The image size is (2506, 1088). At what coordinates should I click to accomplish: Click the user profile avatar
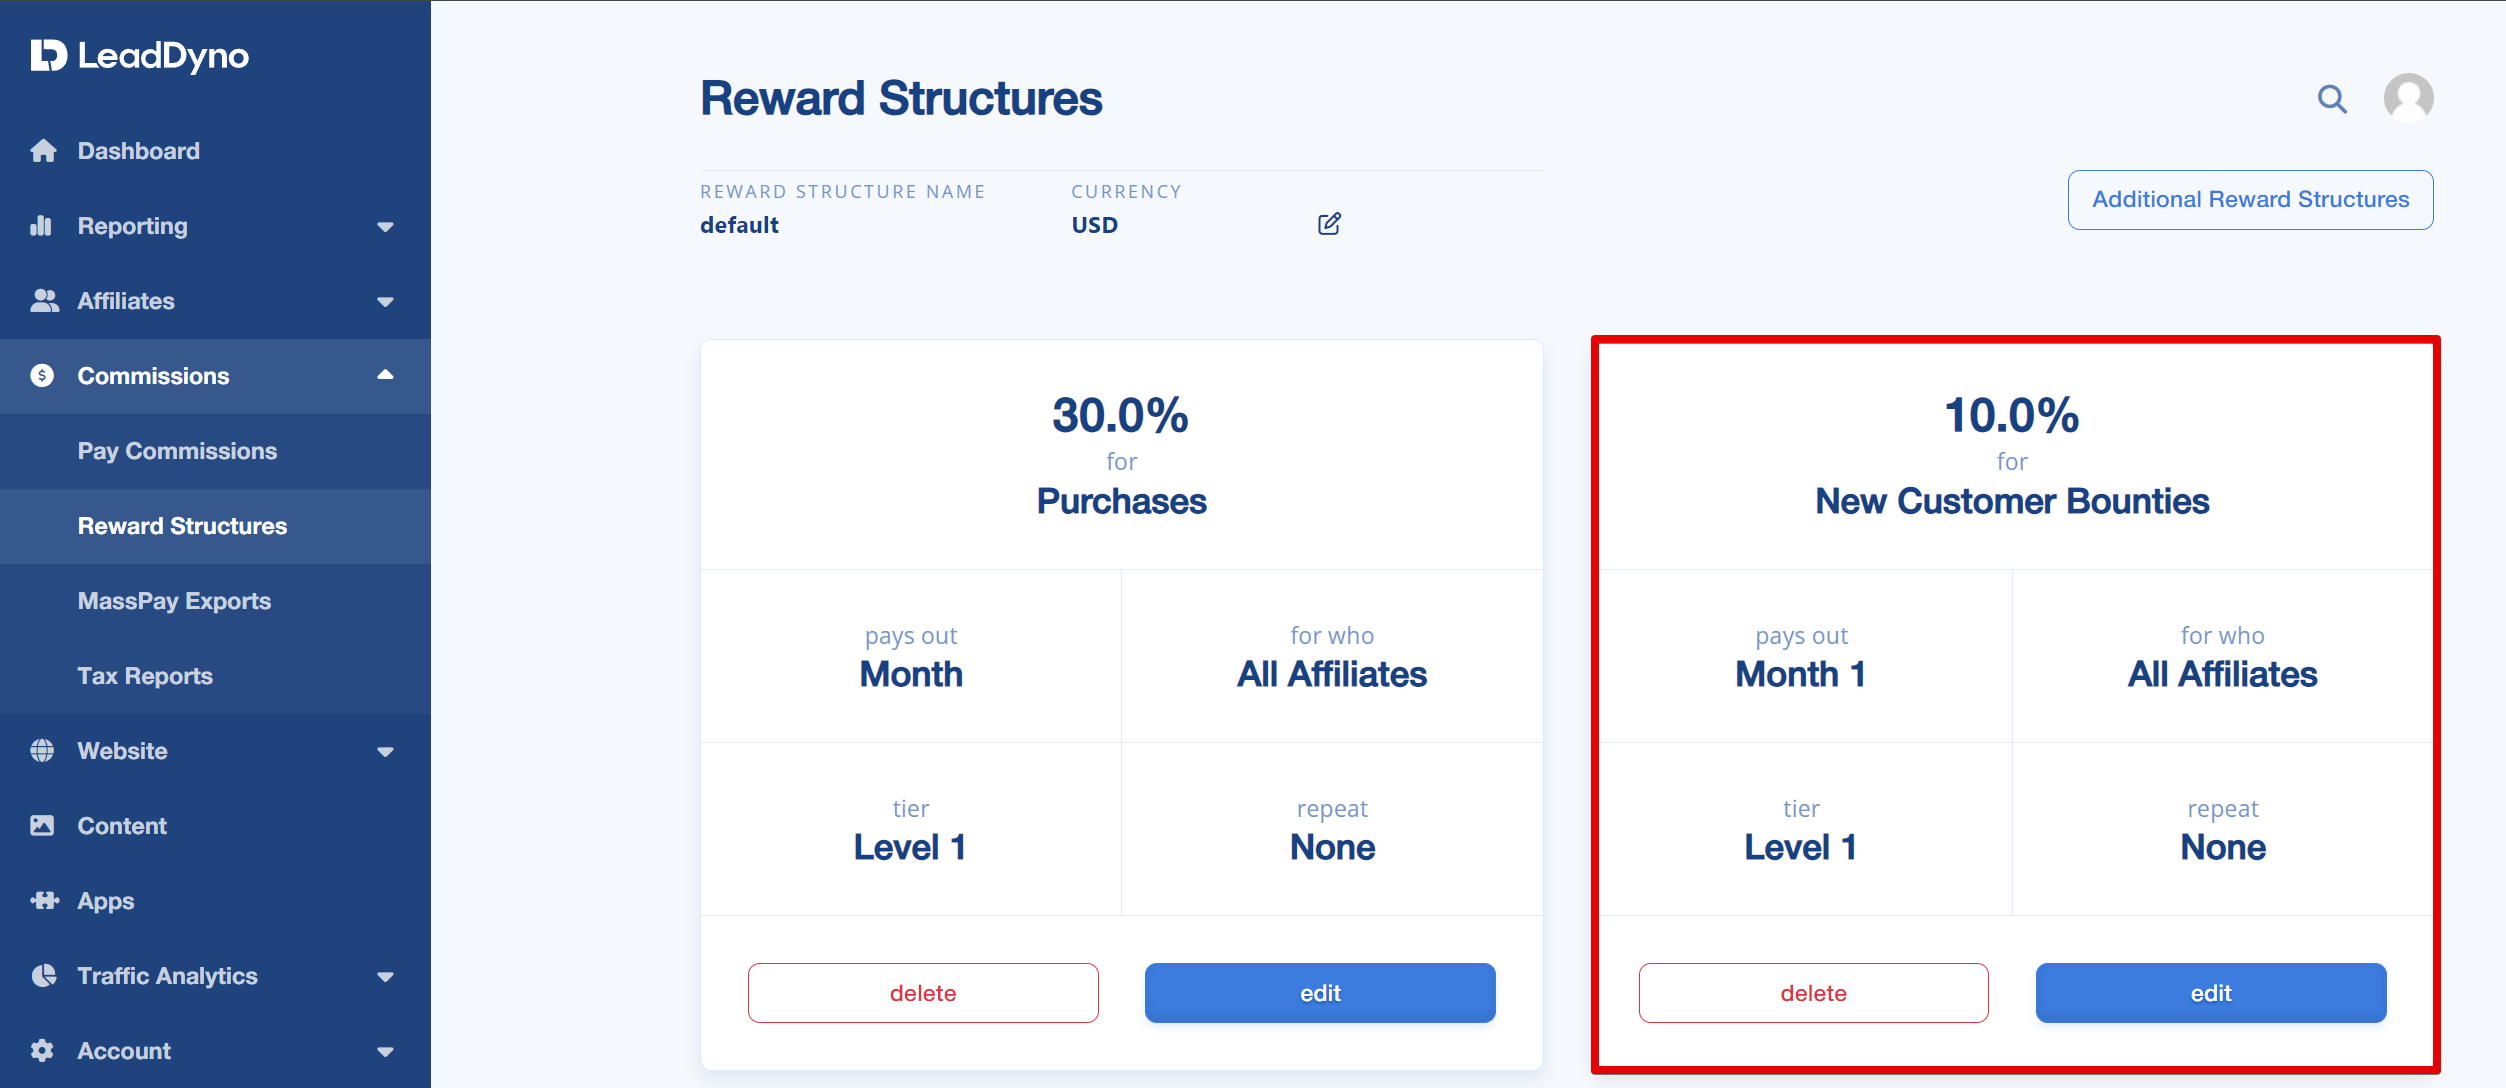[x=2408, y=98]
